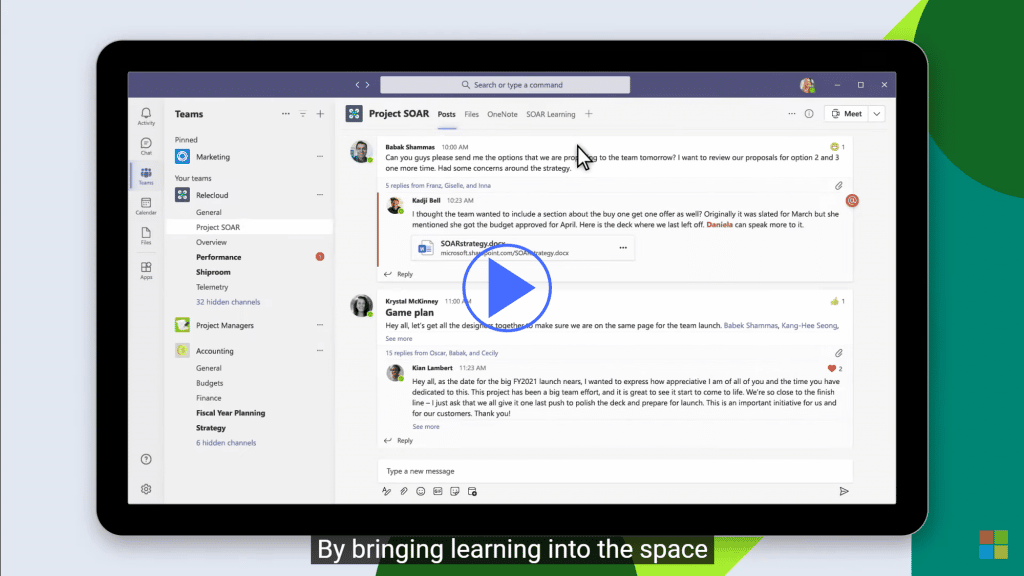Play the video with the blue play button
Image resolution: width=1024 pixels, height=576 pixels.
[x=507, y=287]
